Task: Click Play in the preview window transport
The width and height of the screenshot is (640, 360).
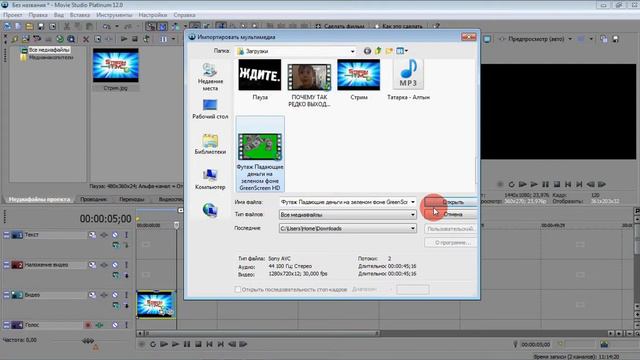Action: coord(534,184)
